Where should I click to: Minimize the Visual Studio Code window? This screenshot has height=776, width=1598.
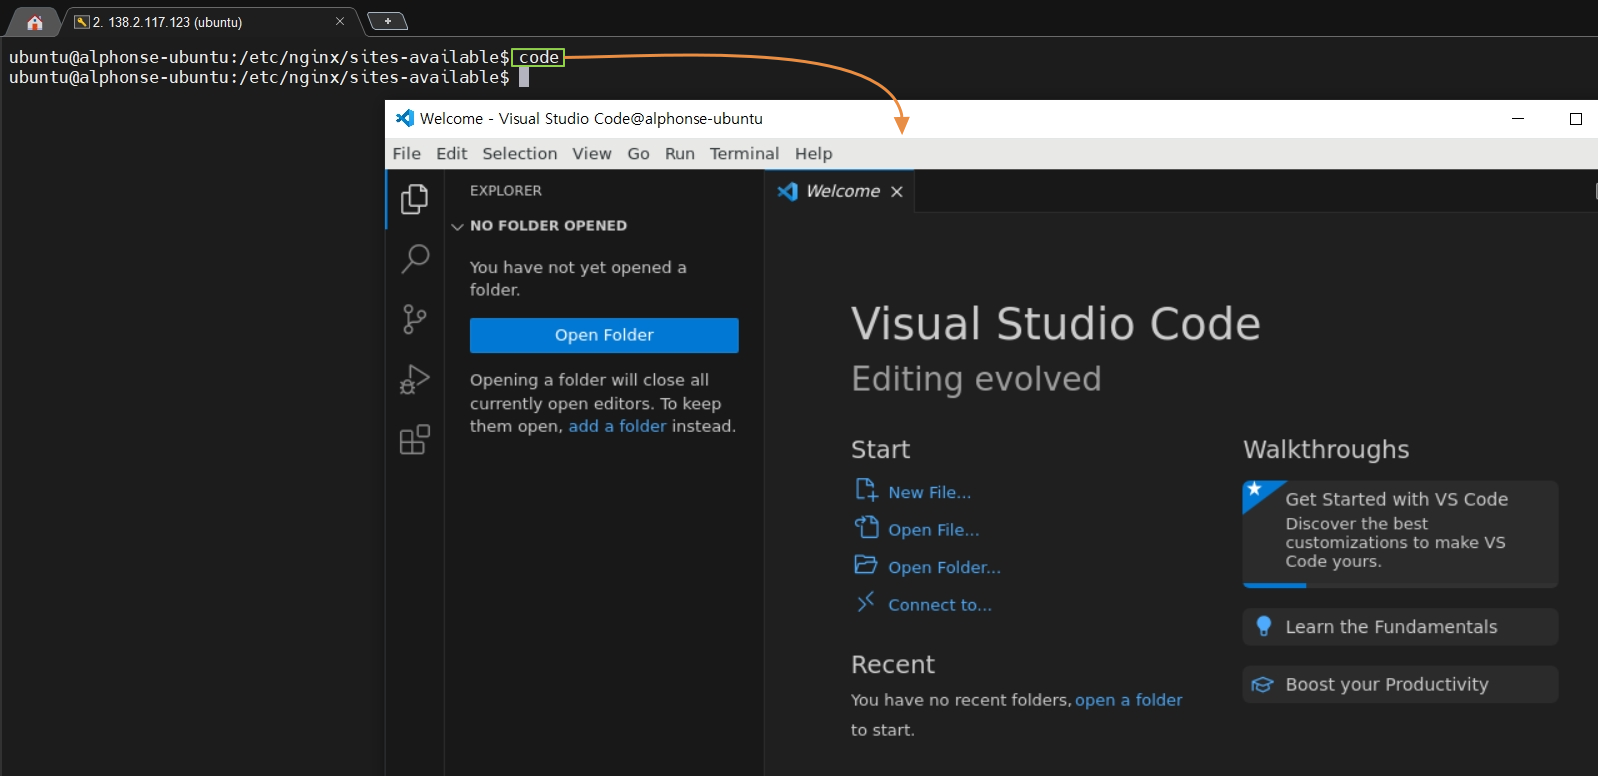click(x=1518, y=118)
